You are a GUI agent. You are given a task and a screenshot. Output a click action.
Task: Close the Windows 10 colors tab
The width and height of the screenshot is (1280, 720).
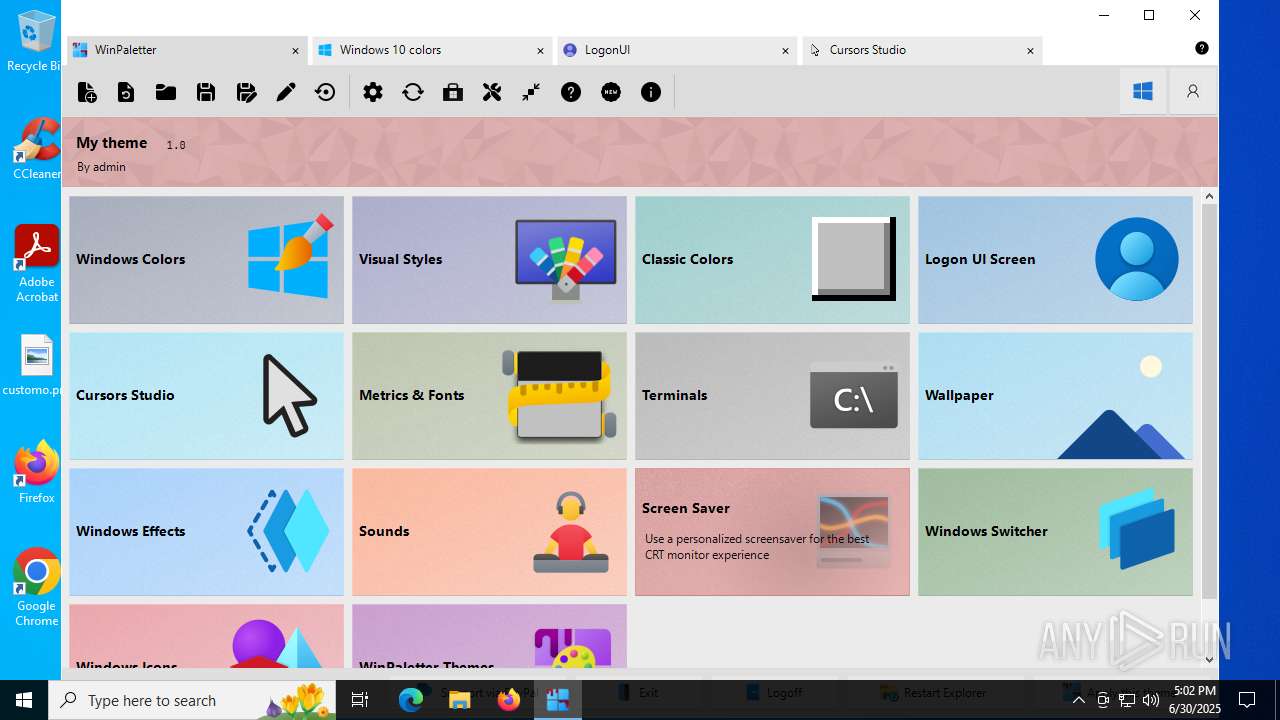tap(540, 50)
